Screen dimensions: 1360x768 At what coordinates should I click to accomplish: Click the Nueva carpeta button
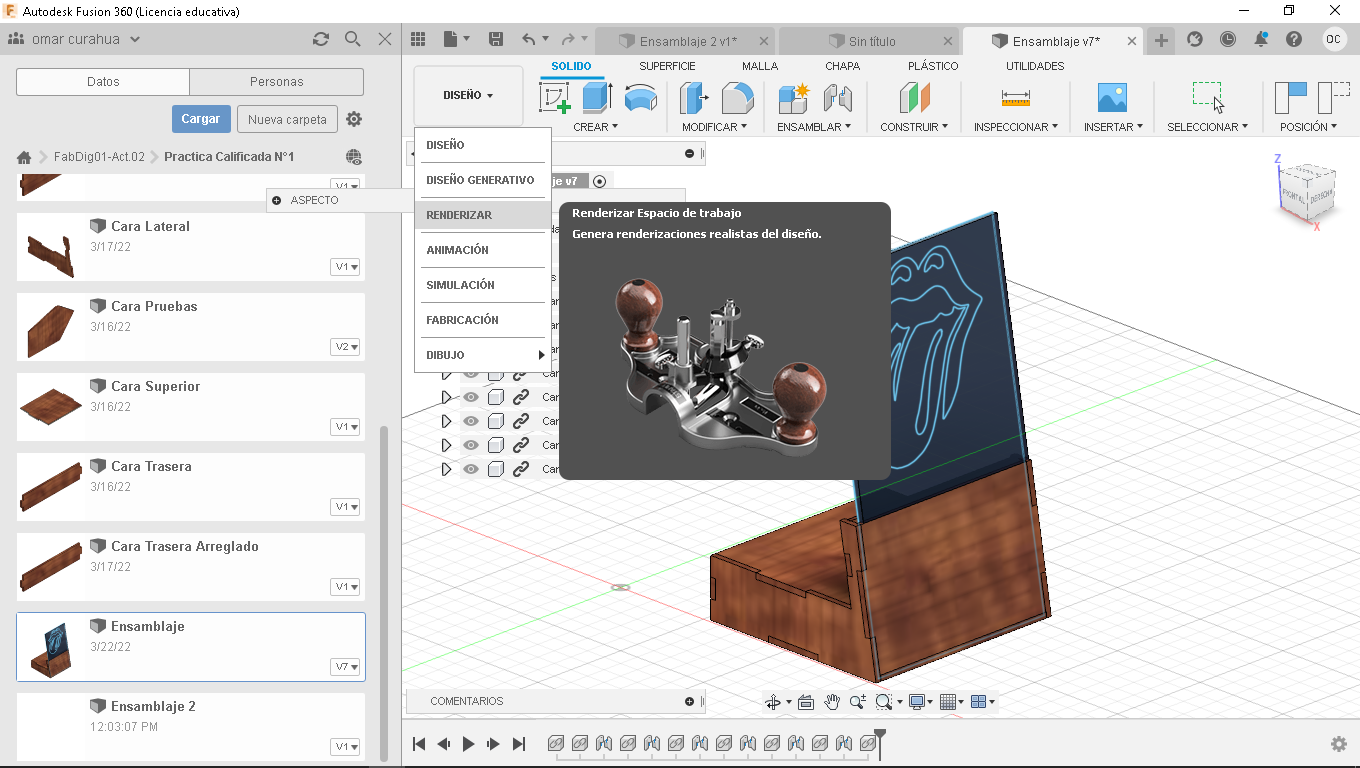(x=287, y=118)
